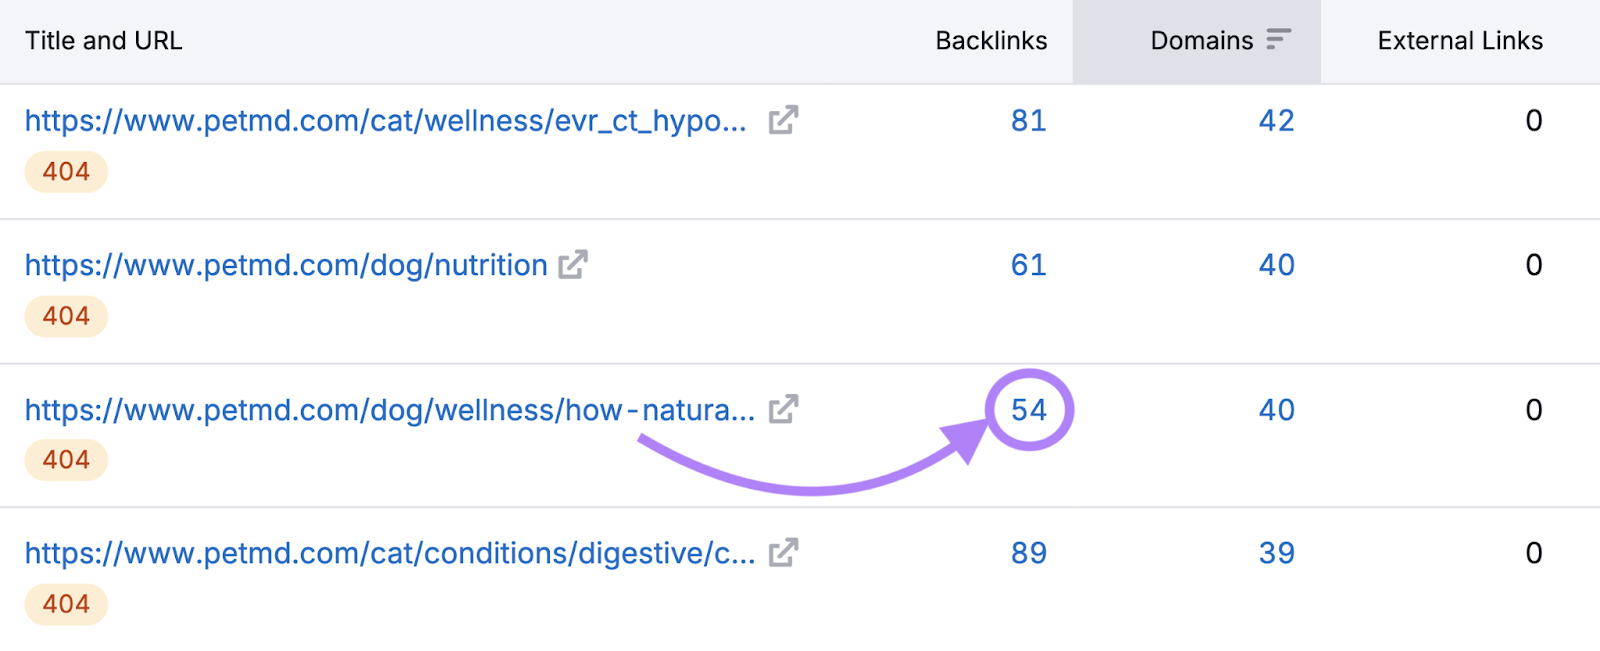1600x651 pixels.
Task: Sort the table by Backlinks column
Action: coord(991,41)
